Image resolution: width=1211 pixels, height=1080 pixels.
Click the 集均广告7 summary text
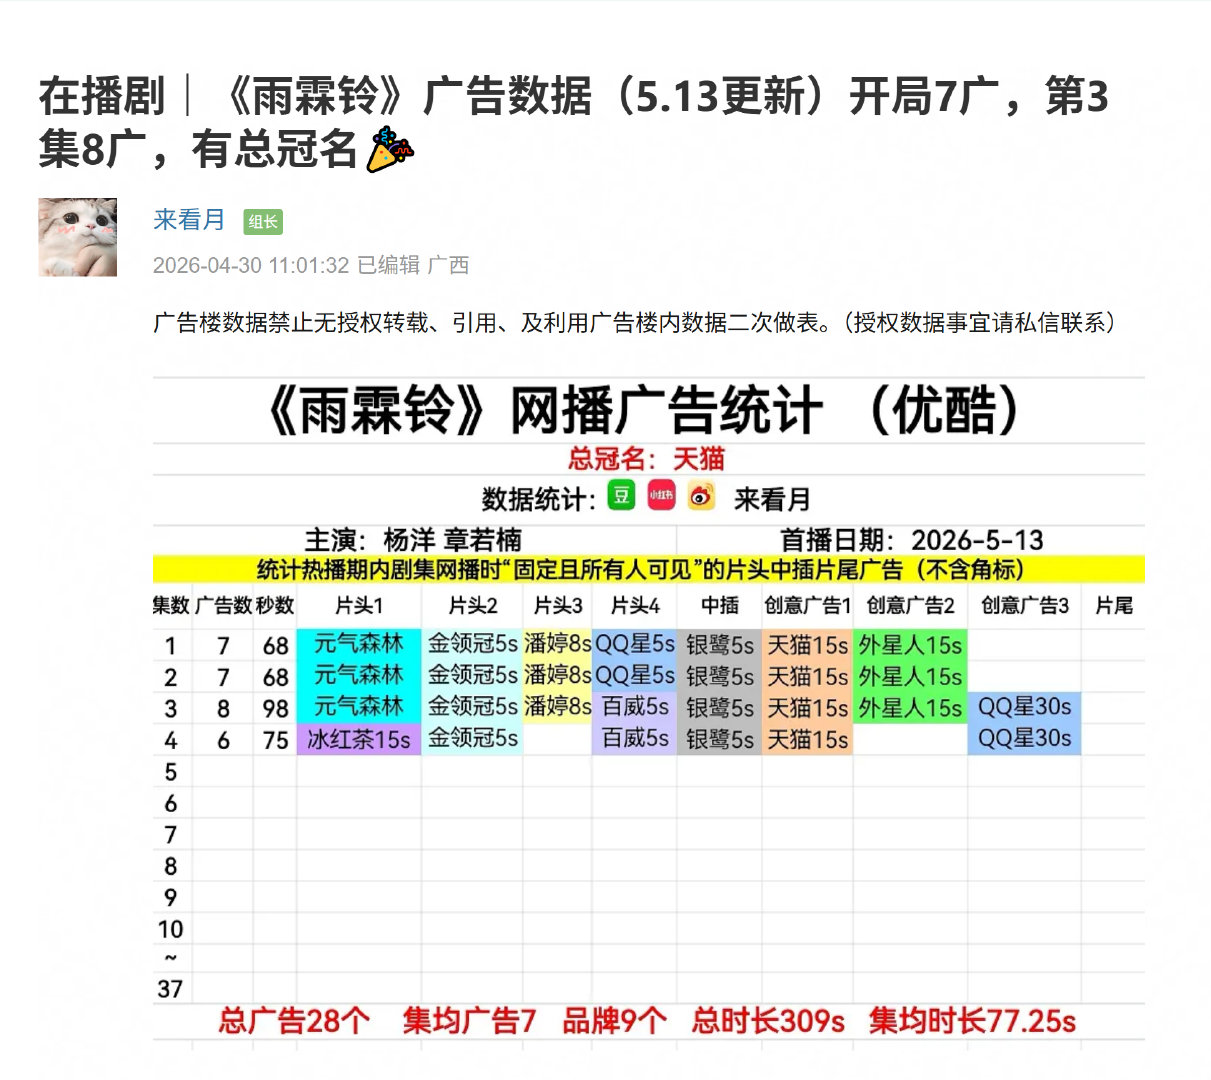(469, 1021)
